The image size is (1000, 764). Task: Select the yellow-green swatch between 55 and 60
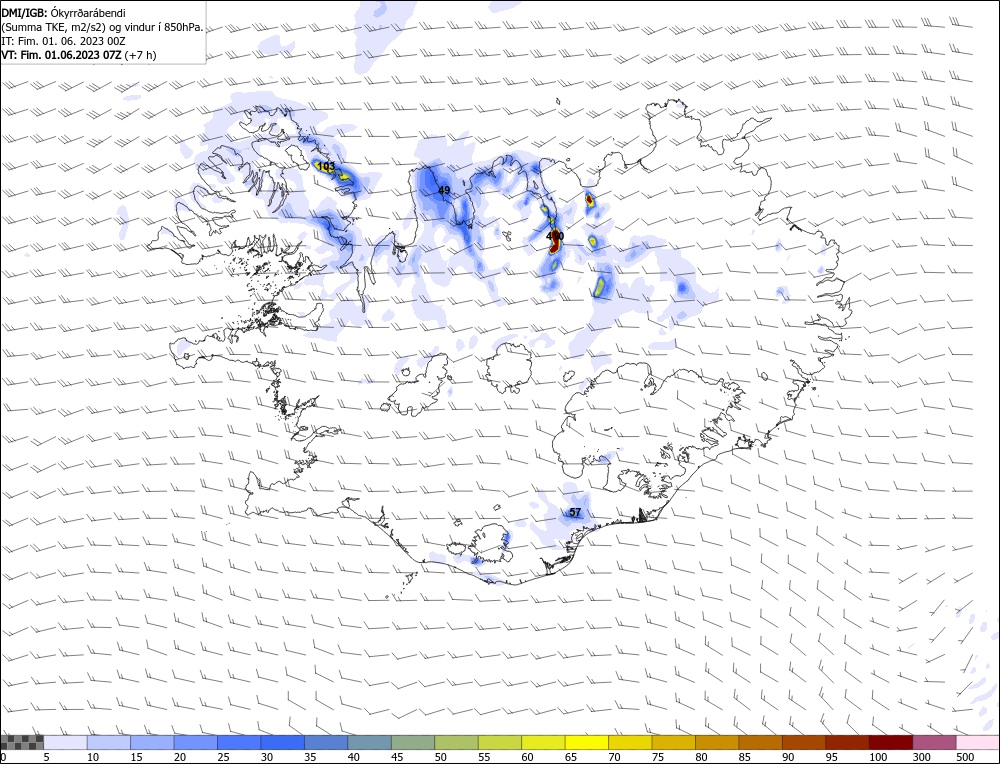[x=499, y=742]
